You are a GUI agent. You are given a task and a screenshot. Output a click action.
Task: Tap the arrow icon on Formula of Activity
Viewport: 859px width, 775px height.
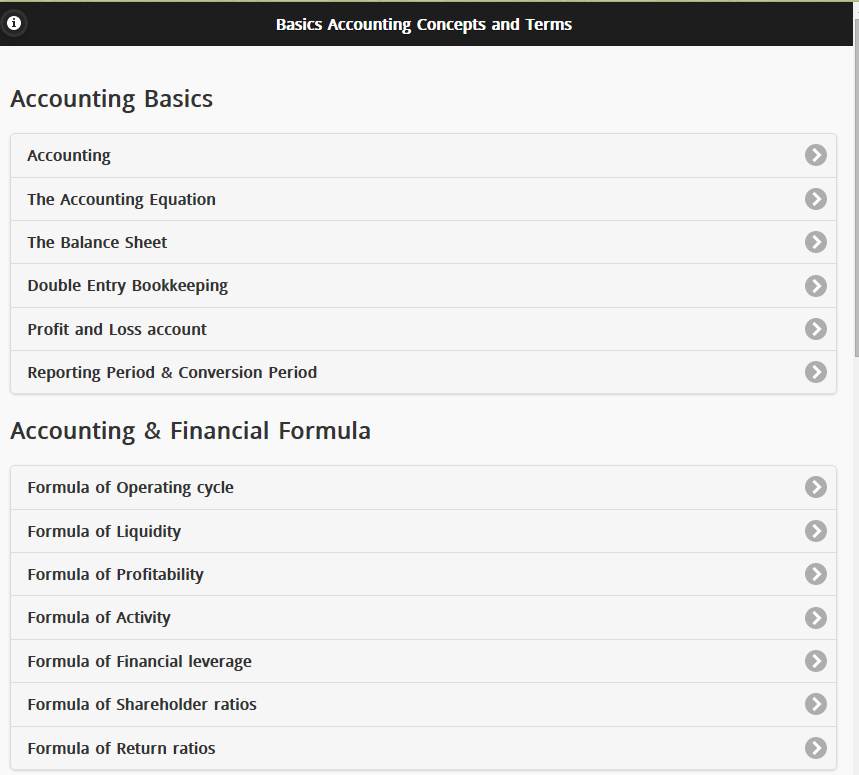point(816,618)
